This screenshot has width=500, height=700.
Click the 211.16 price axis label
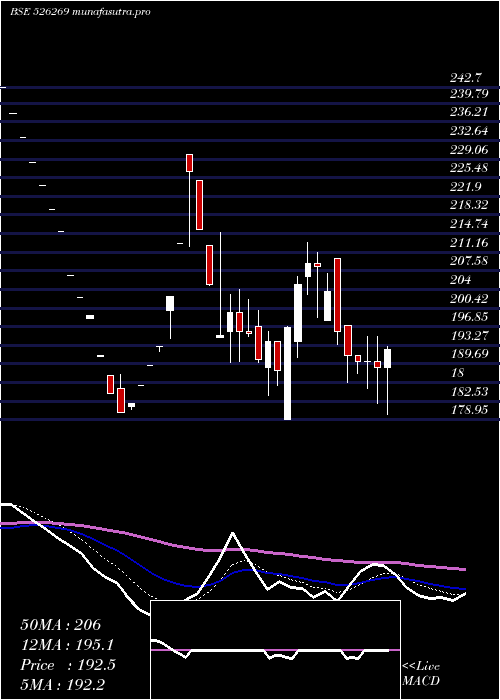469,243
